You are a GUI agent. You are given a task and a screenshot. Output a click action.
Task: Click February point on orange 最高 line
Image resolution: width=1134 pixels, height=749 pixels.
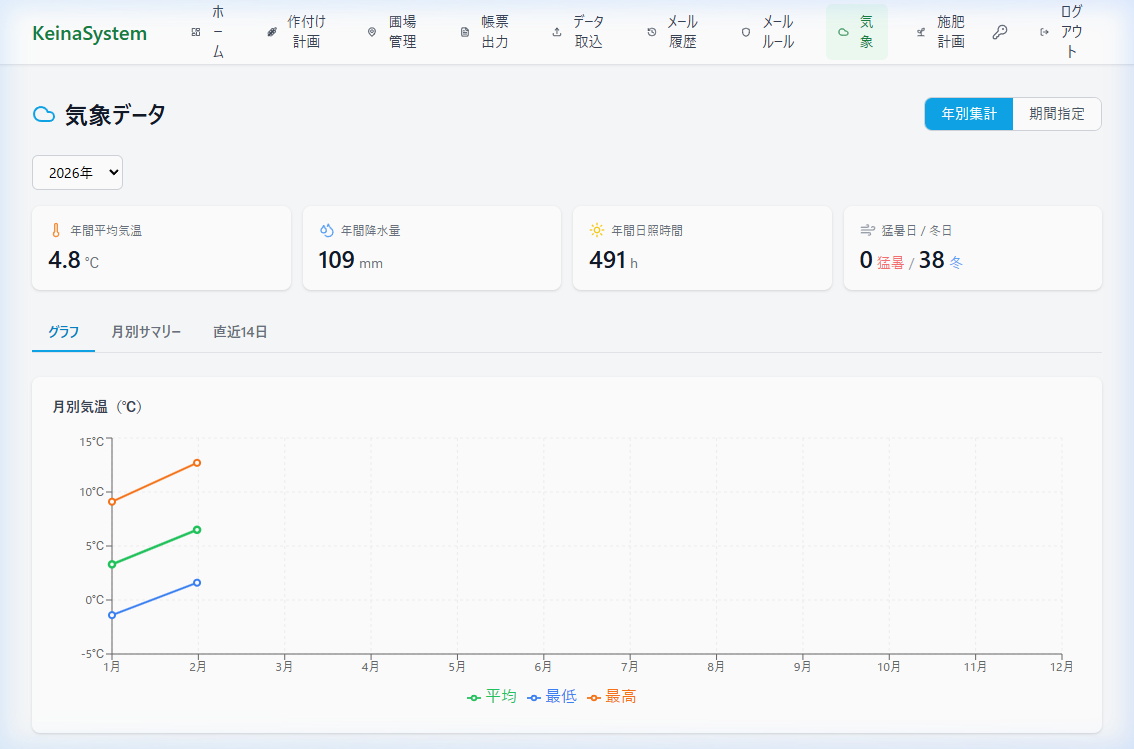[x=197, y=463]
